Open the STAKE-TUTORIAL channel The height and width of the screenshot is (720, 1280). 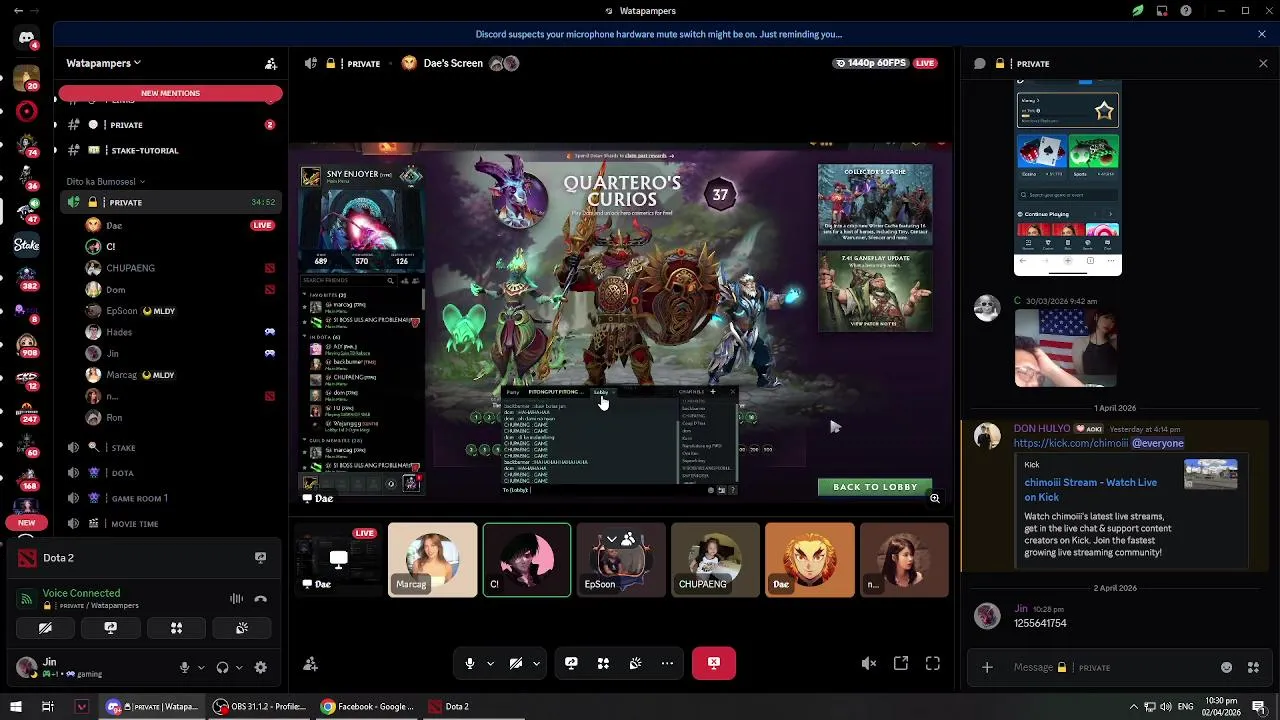coord(168,150)
